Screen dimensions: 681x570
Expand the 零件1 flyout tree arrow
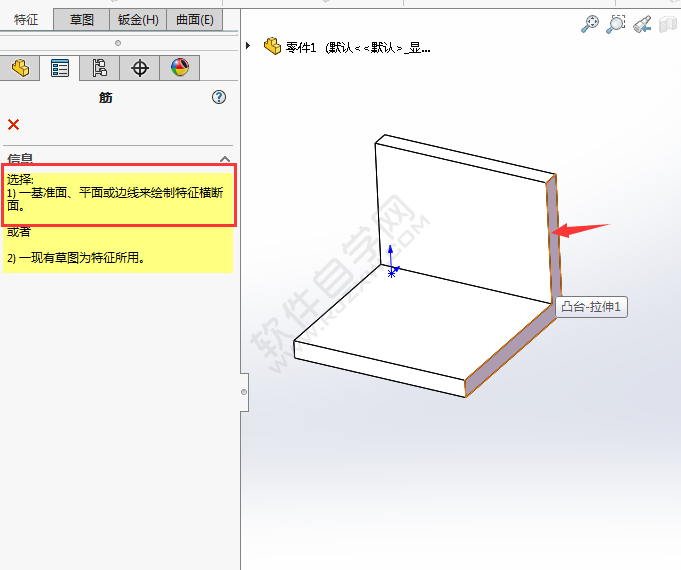click(x=248, y=45)
